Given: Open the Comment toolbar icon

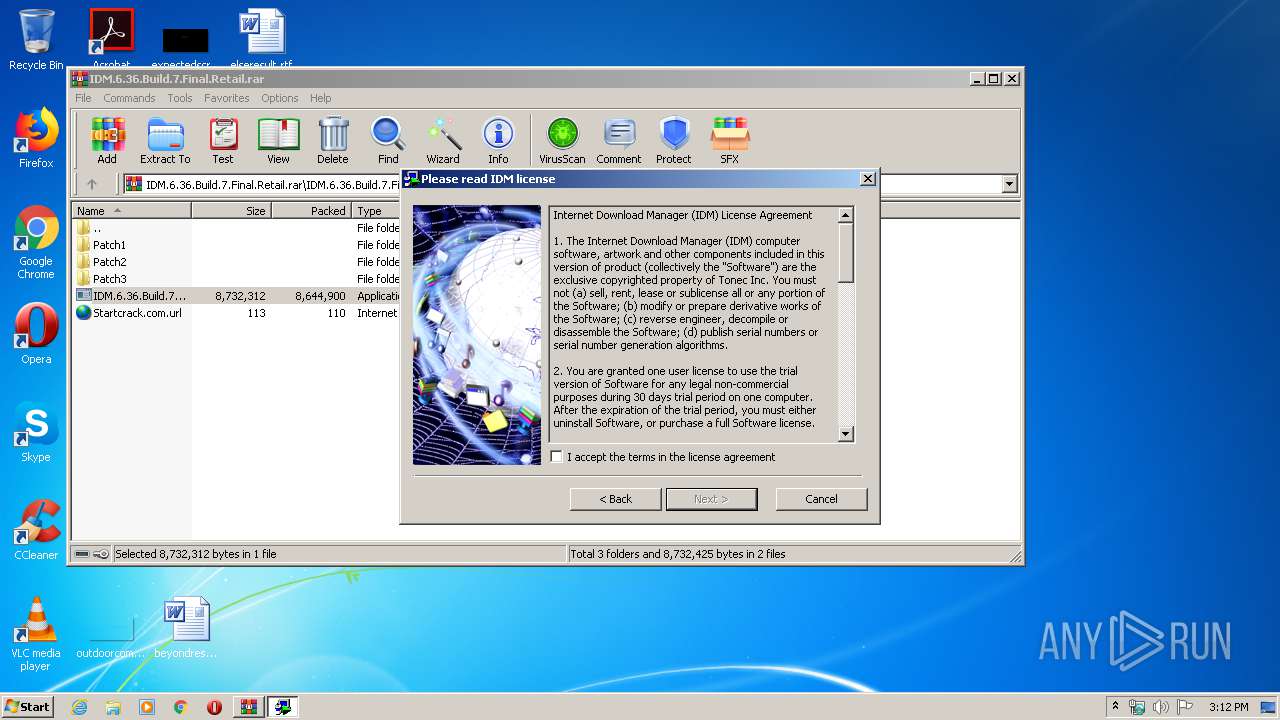Looking at the screenshot, I should pos(619,141).
